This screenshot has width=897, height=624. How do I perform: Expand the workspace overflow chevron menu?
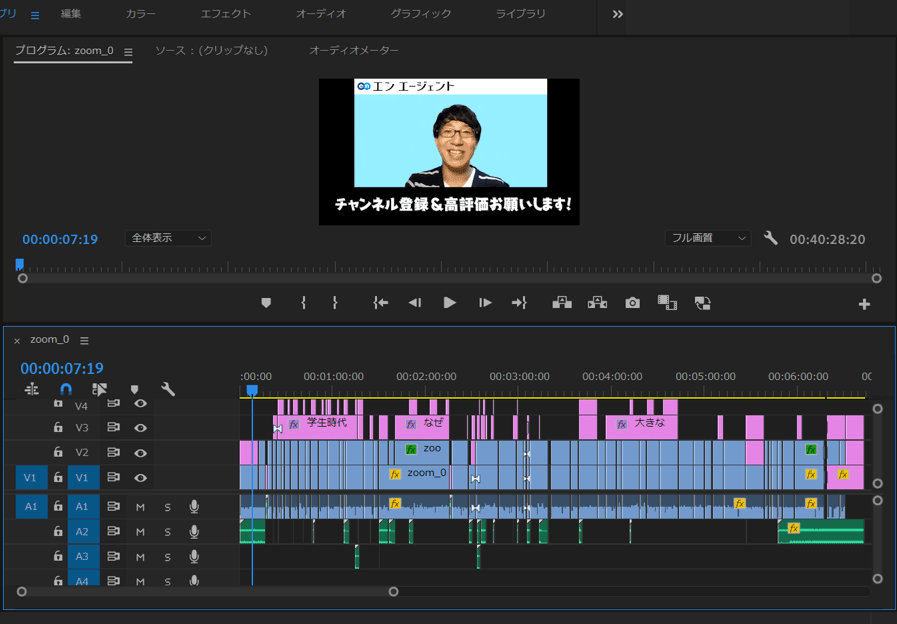tap(617, 14)
